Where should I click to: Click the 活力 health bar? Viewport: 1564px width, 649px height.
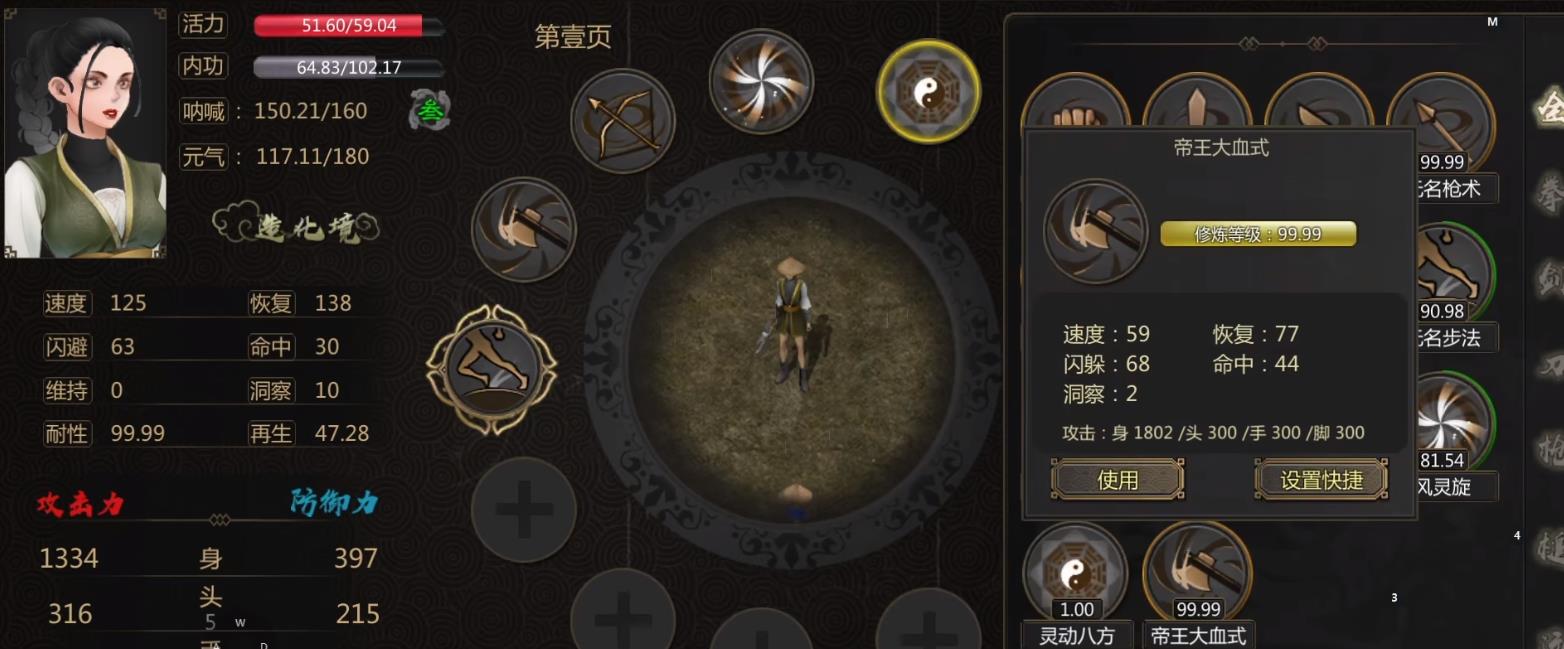pos(349,25)
